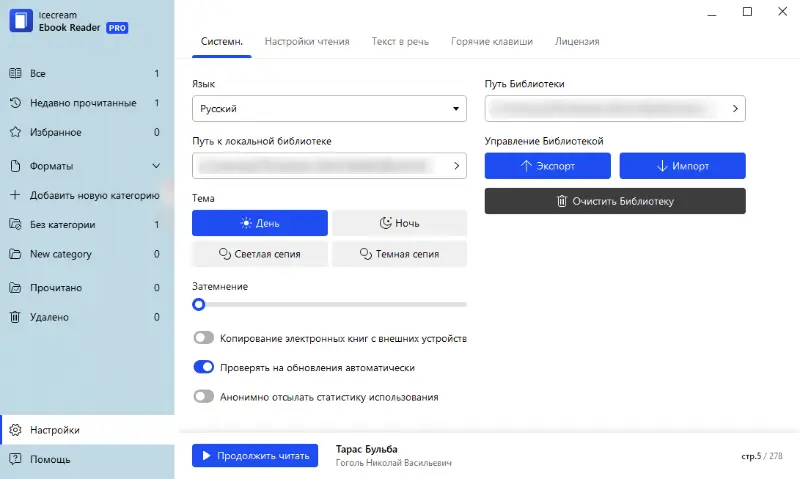Select the Избранное star icon

15,132
